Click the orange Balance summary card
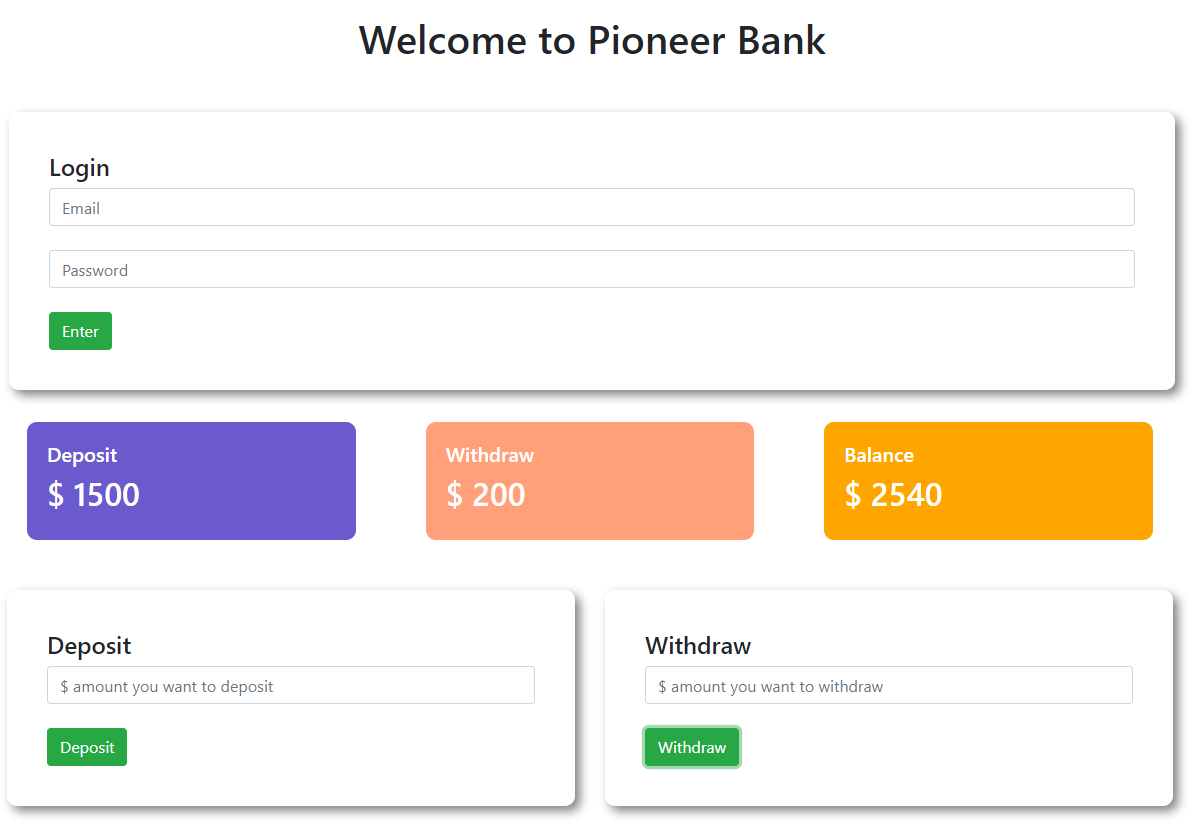This screenshot has width=1198, height=832. point(988,481)
